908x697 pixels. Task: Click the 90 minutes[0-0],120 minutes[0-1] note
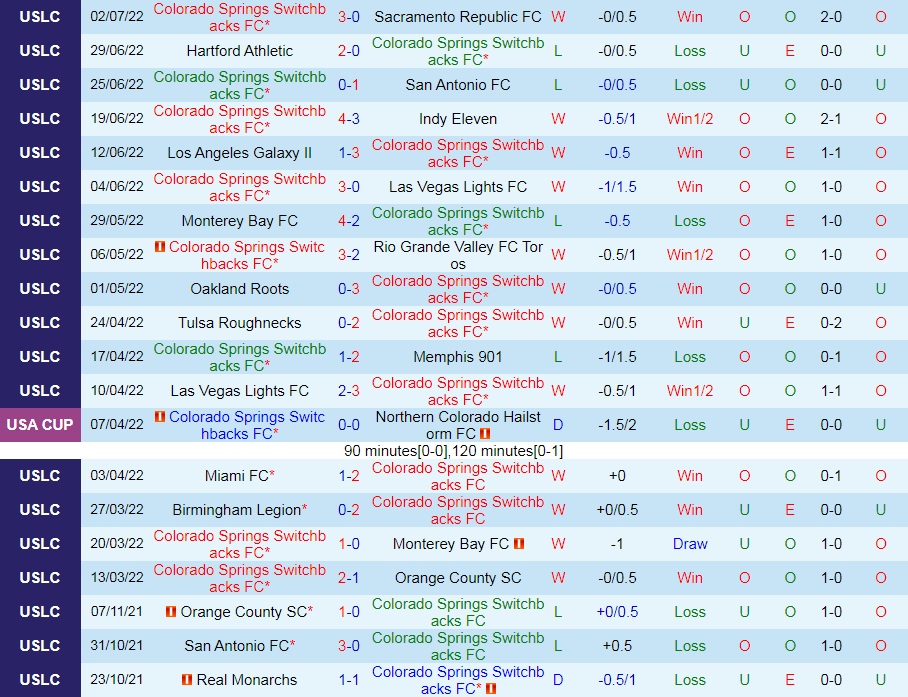pos(453,451)
